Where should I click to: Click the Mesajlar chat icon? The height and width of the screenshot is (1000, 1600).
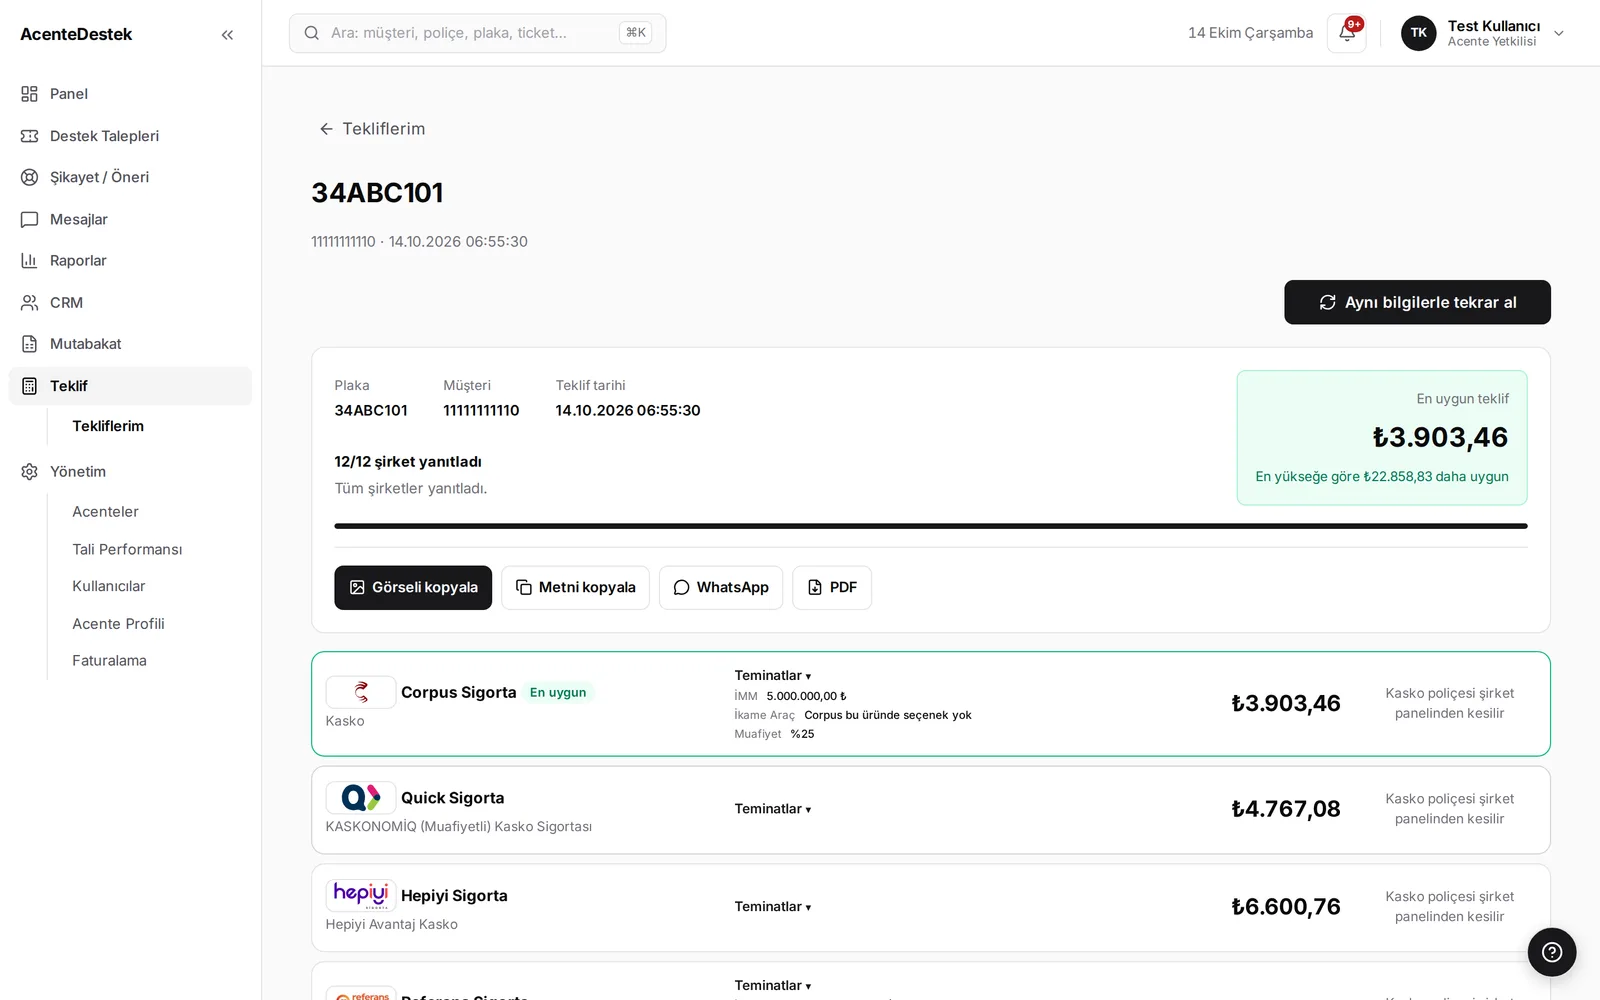30,219
